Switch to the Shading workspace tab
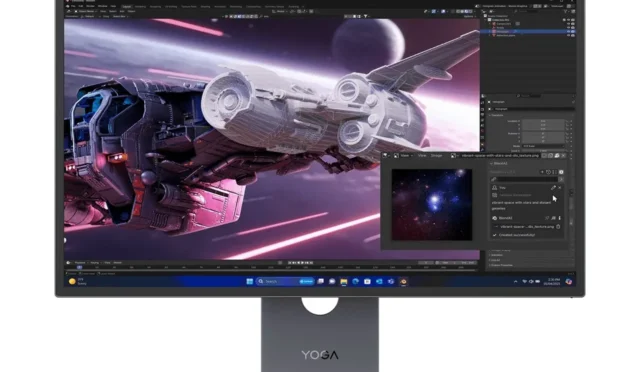Image resolution: width=640 pixels, height=372 pixels. 205,7
